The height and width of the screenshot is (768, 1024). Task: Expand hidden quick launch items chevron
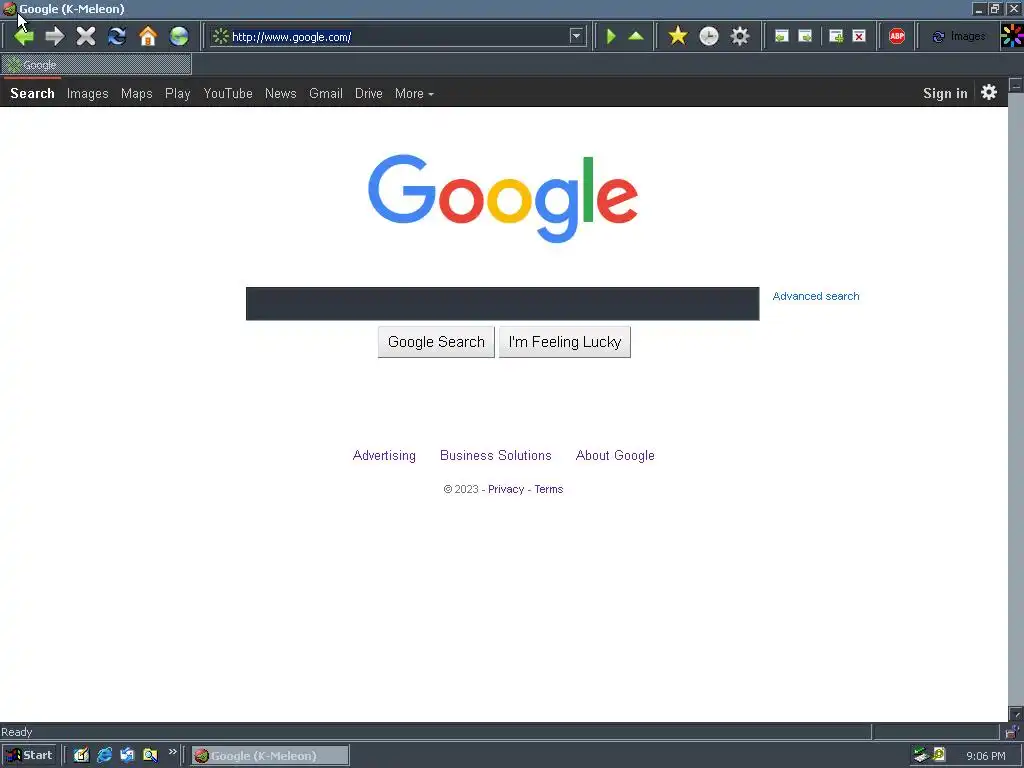pos(172,752)
